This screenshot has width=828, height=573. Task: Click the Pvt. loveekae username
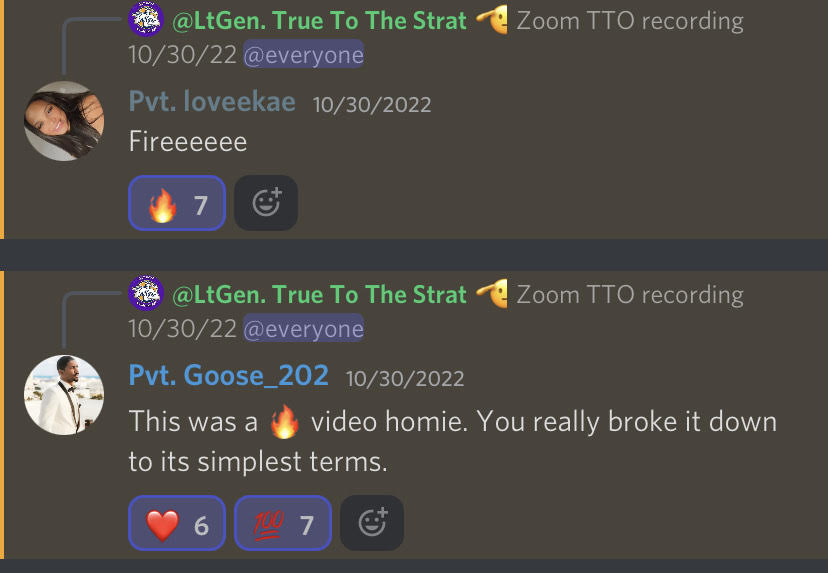pos(212,101)
